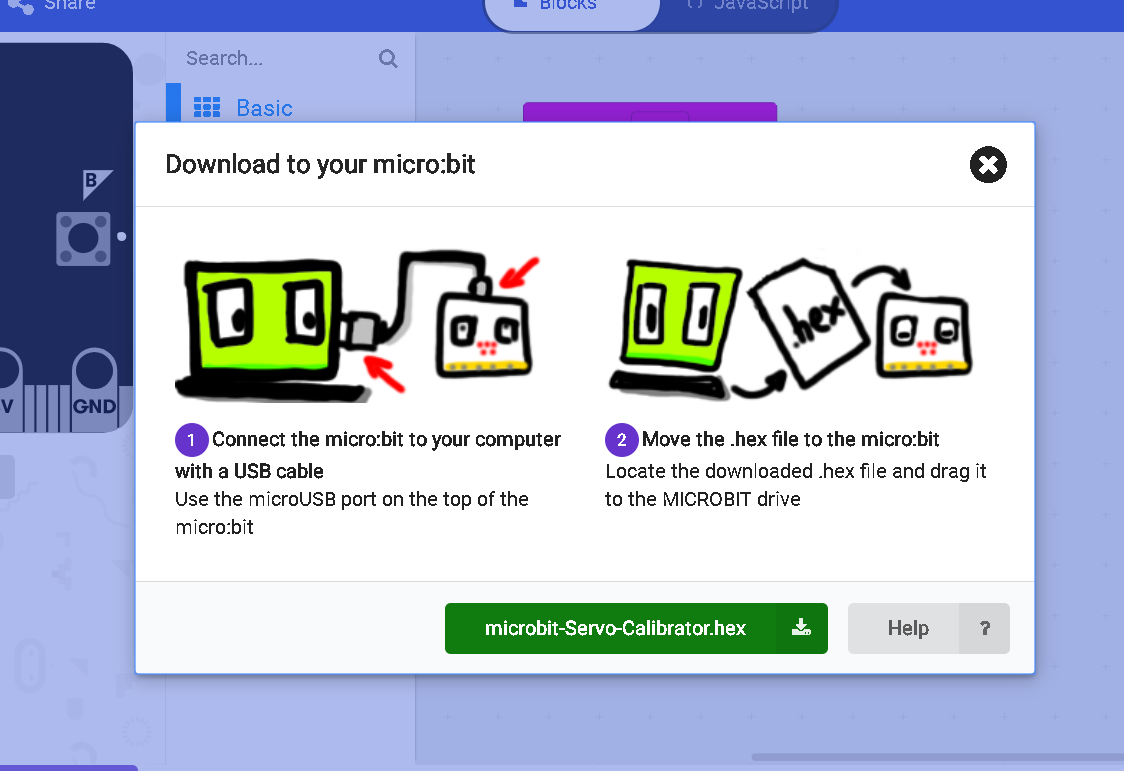
Task: Click the .hex file move illustration
Action: [x=791, y=327]
